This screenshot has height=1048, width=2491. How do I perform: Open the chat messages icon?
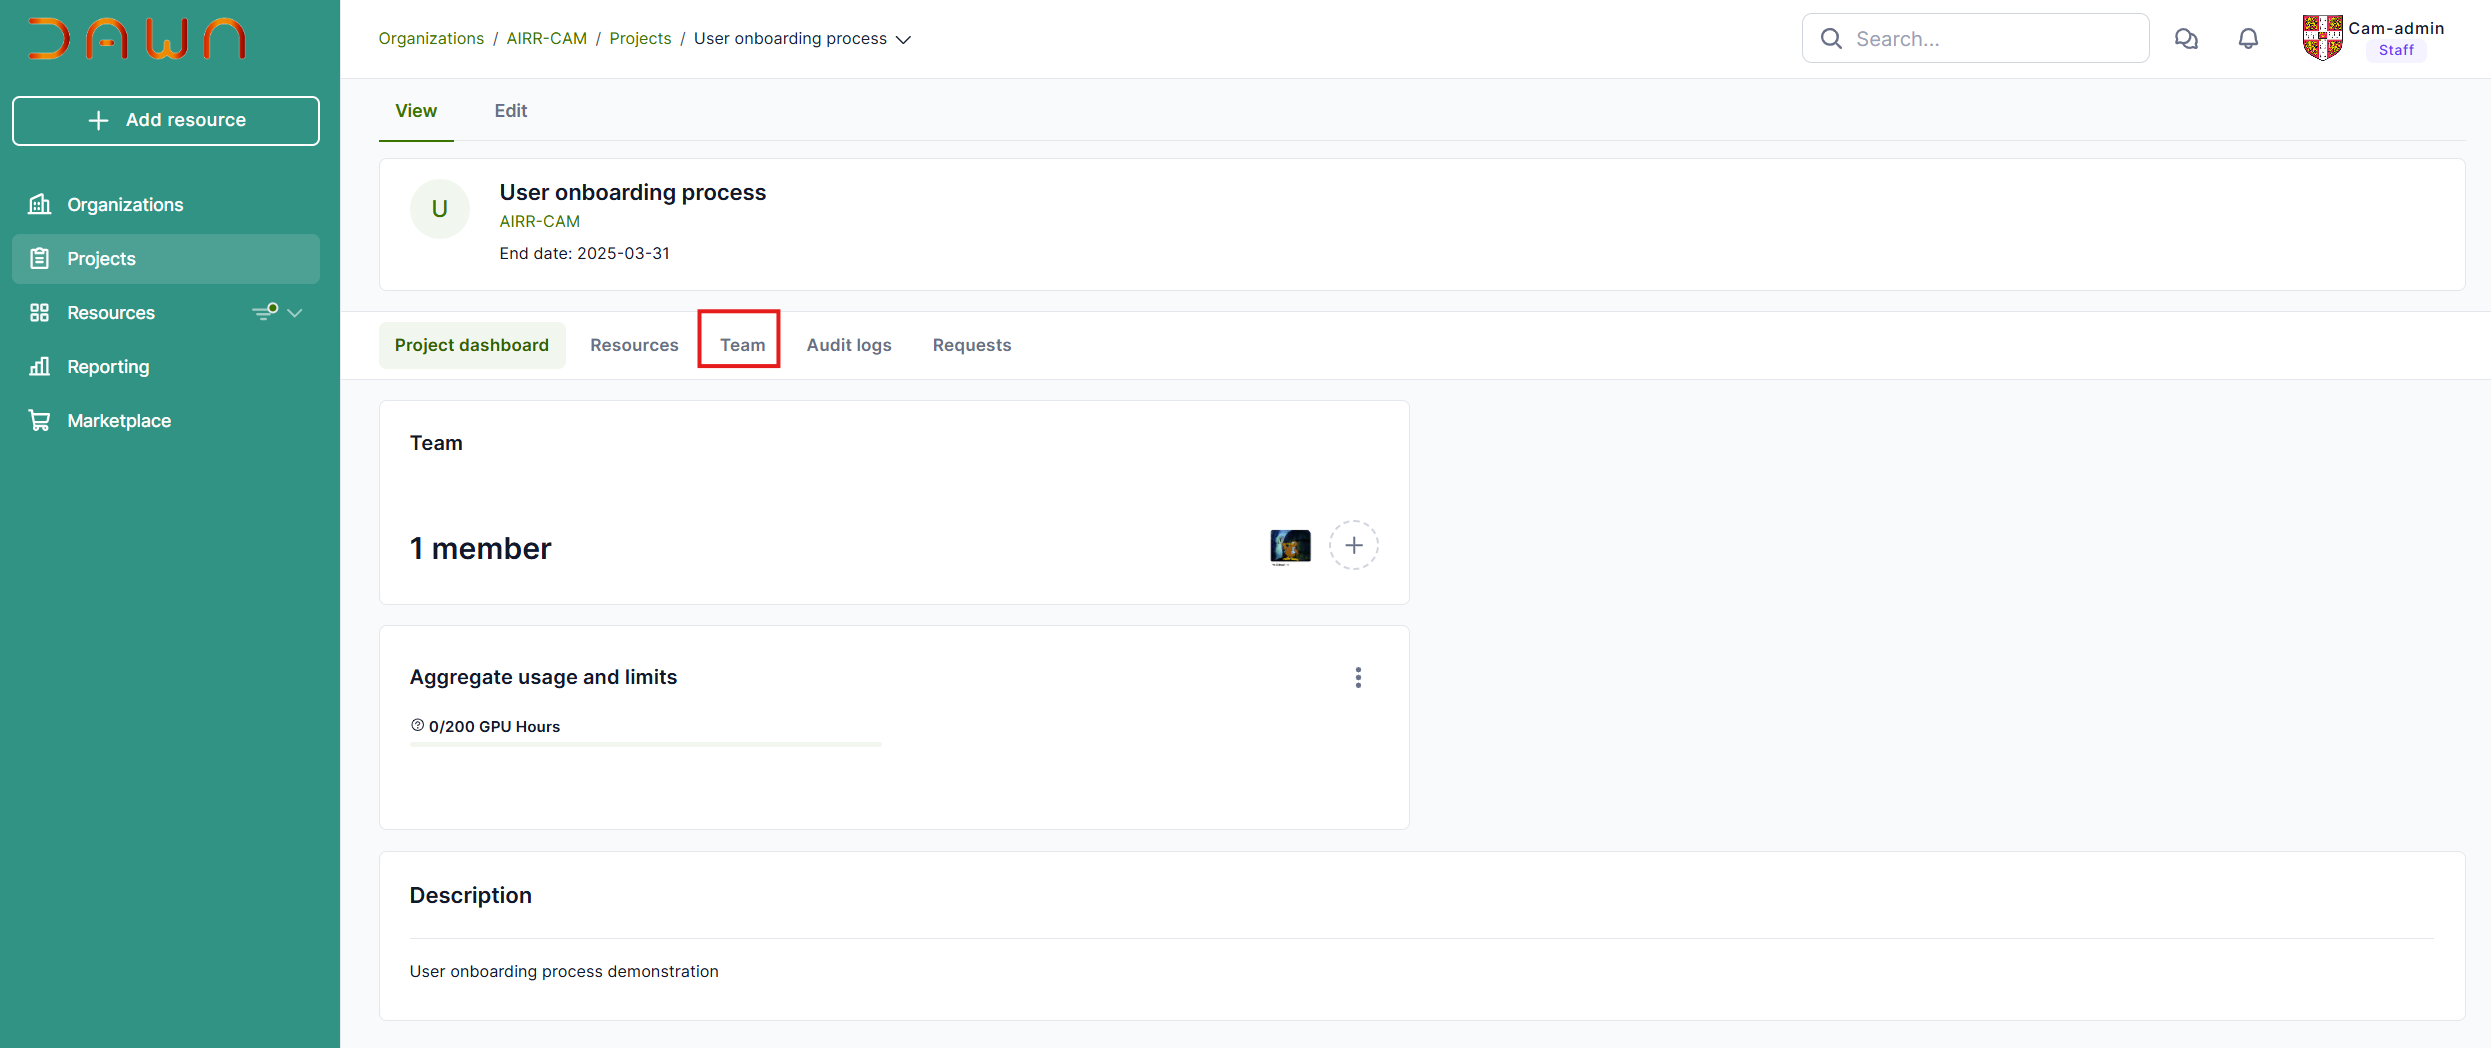[2186, 39]
